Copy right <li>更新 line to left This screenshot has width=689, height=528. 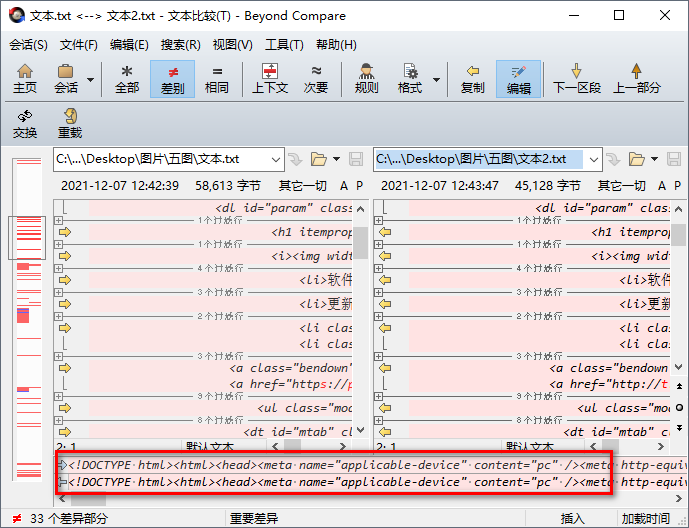(x=385, y=304)
